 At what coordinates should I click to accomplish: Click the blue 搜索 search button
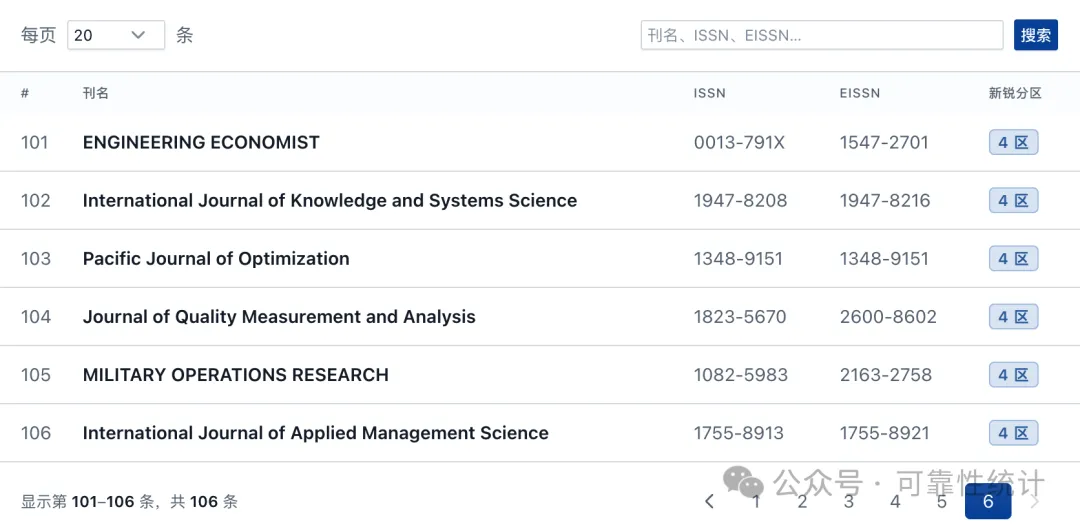[x=1035, y=35]
